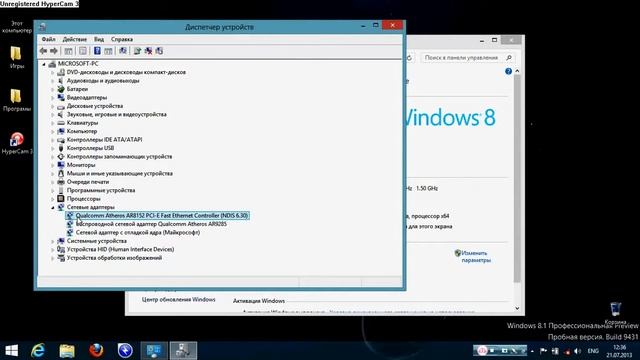Show hidden tray icons arrow
The image size is (640, 360).
(532, 351)
